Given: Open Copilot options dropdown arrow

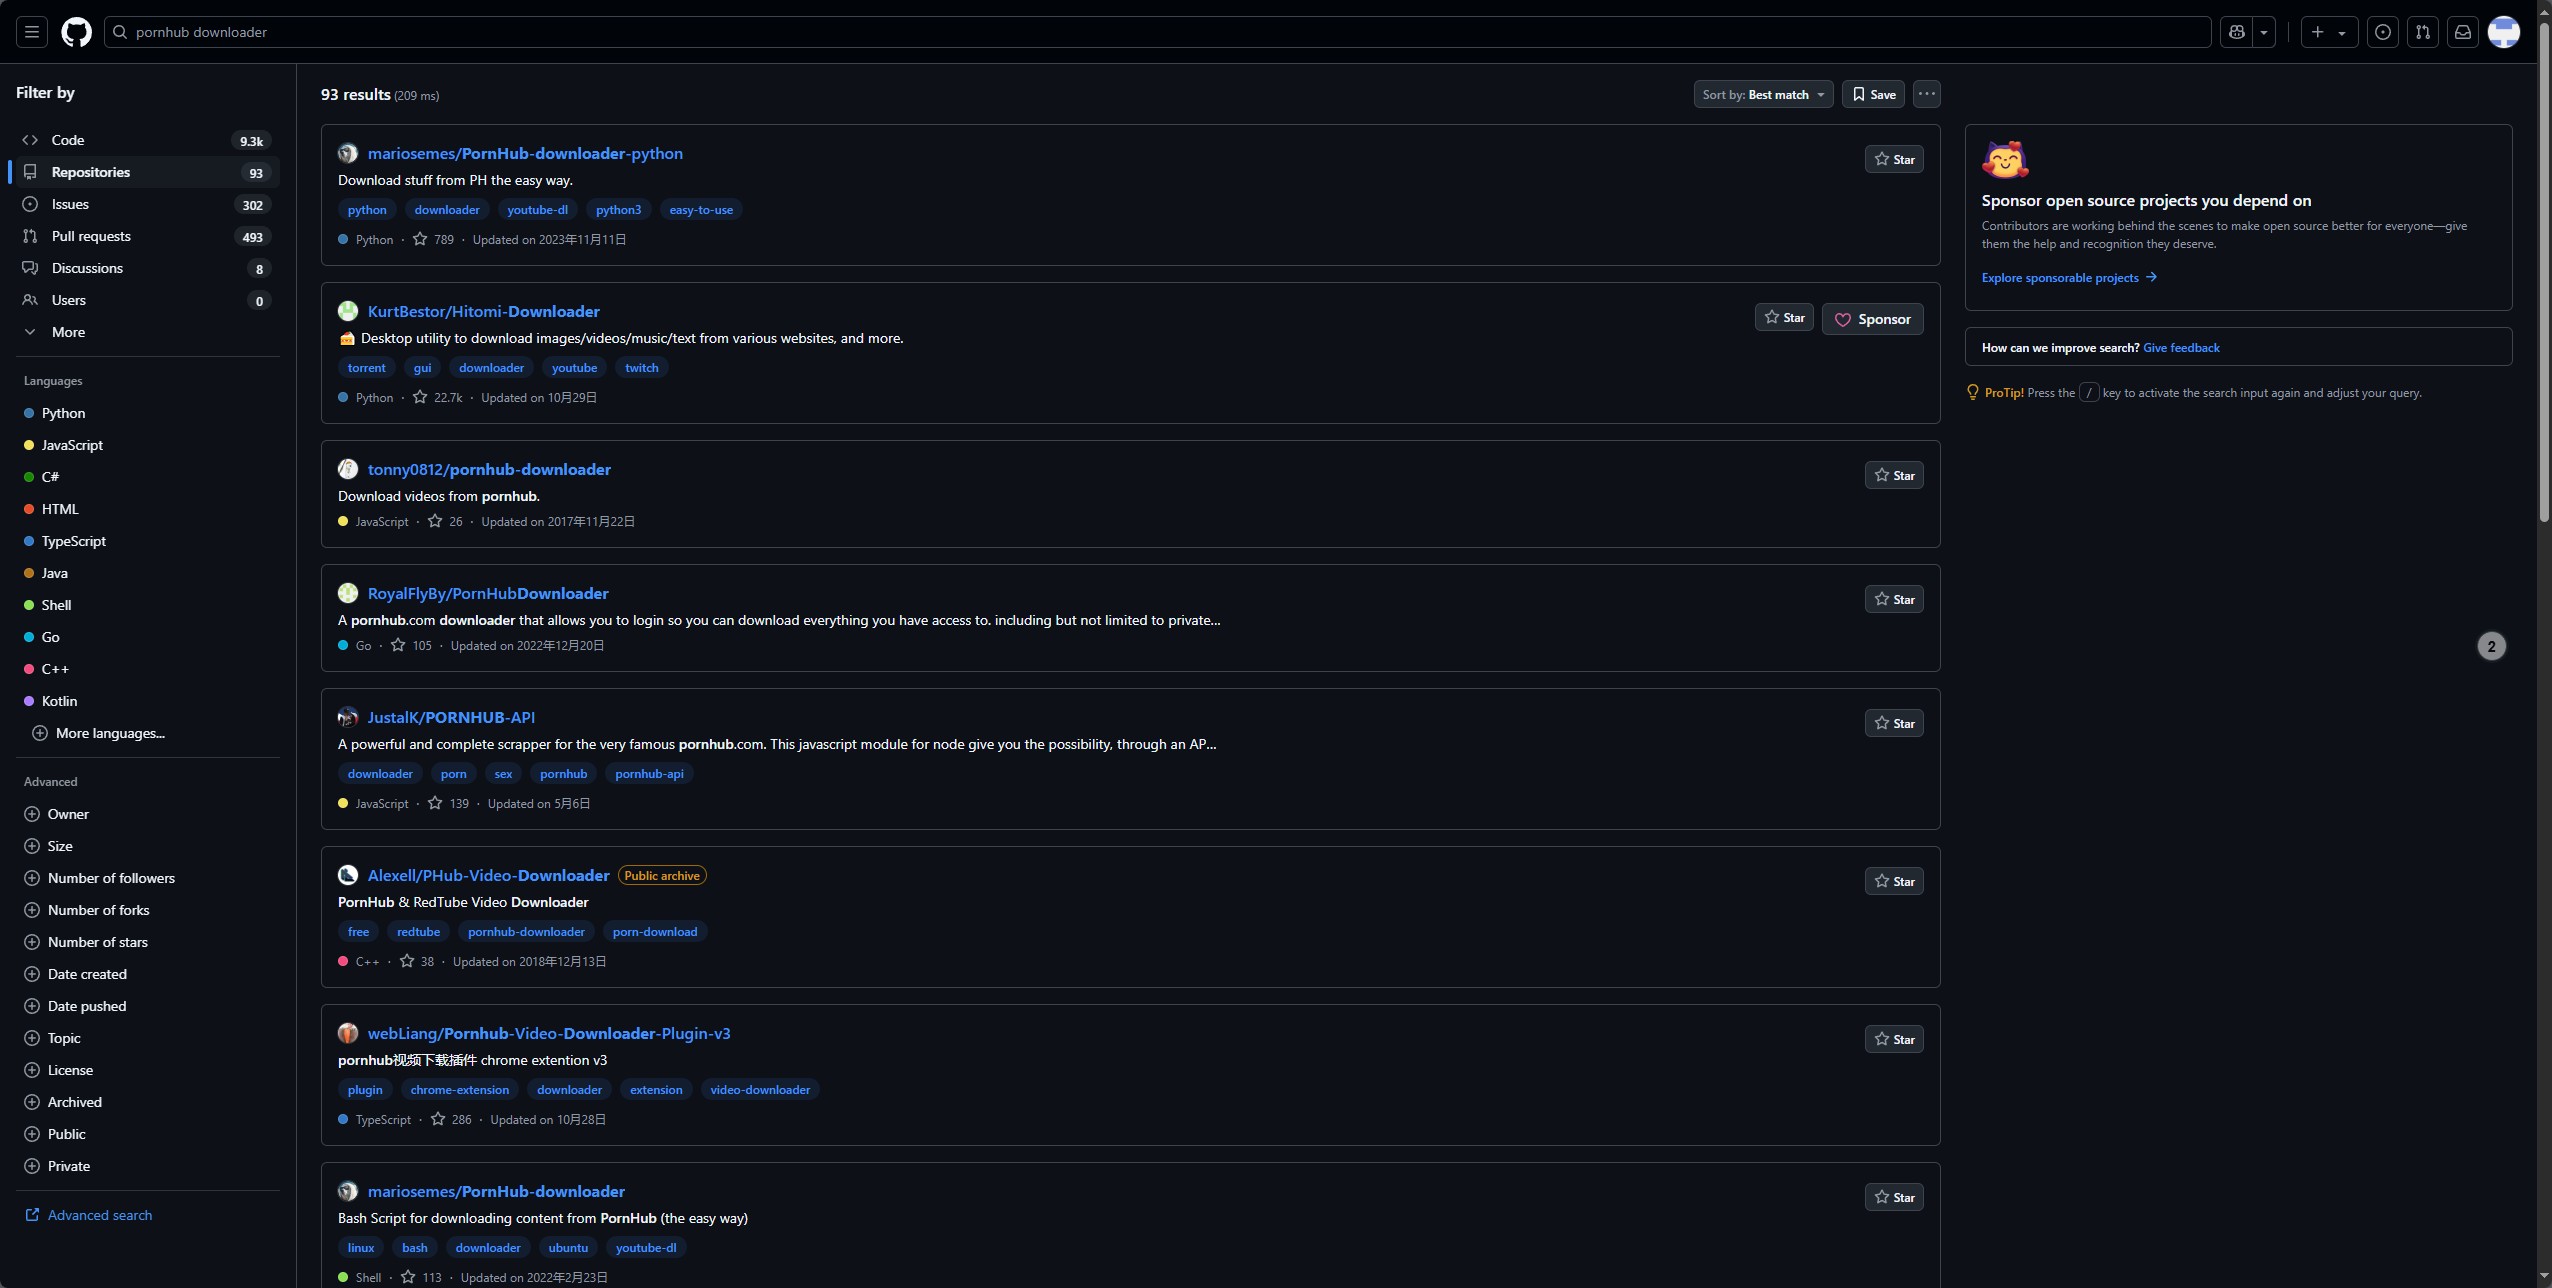Looking at the screenshot, I should pyautogui.click(x=2264, y=32).
